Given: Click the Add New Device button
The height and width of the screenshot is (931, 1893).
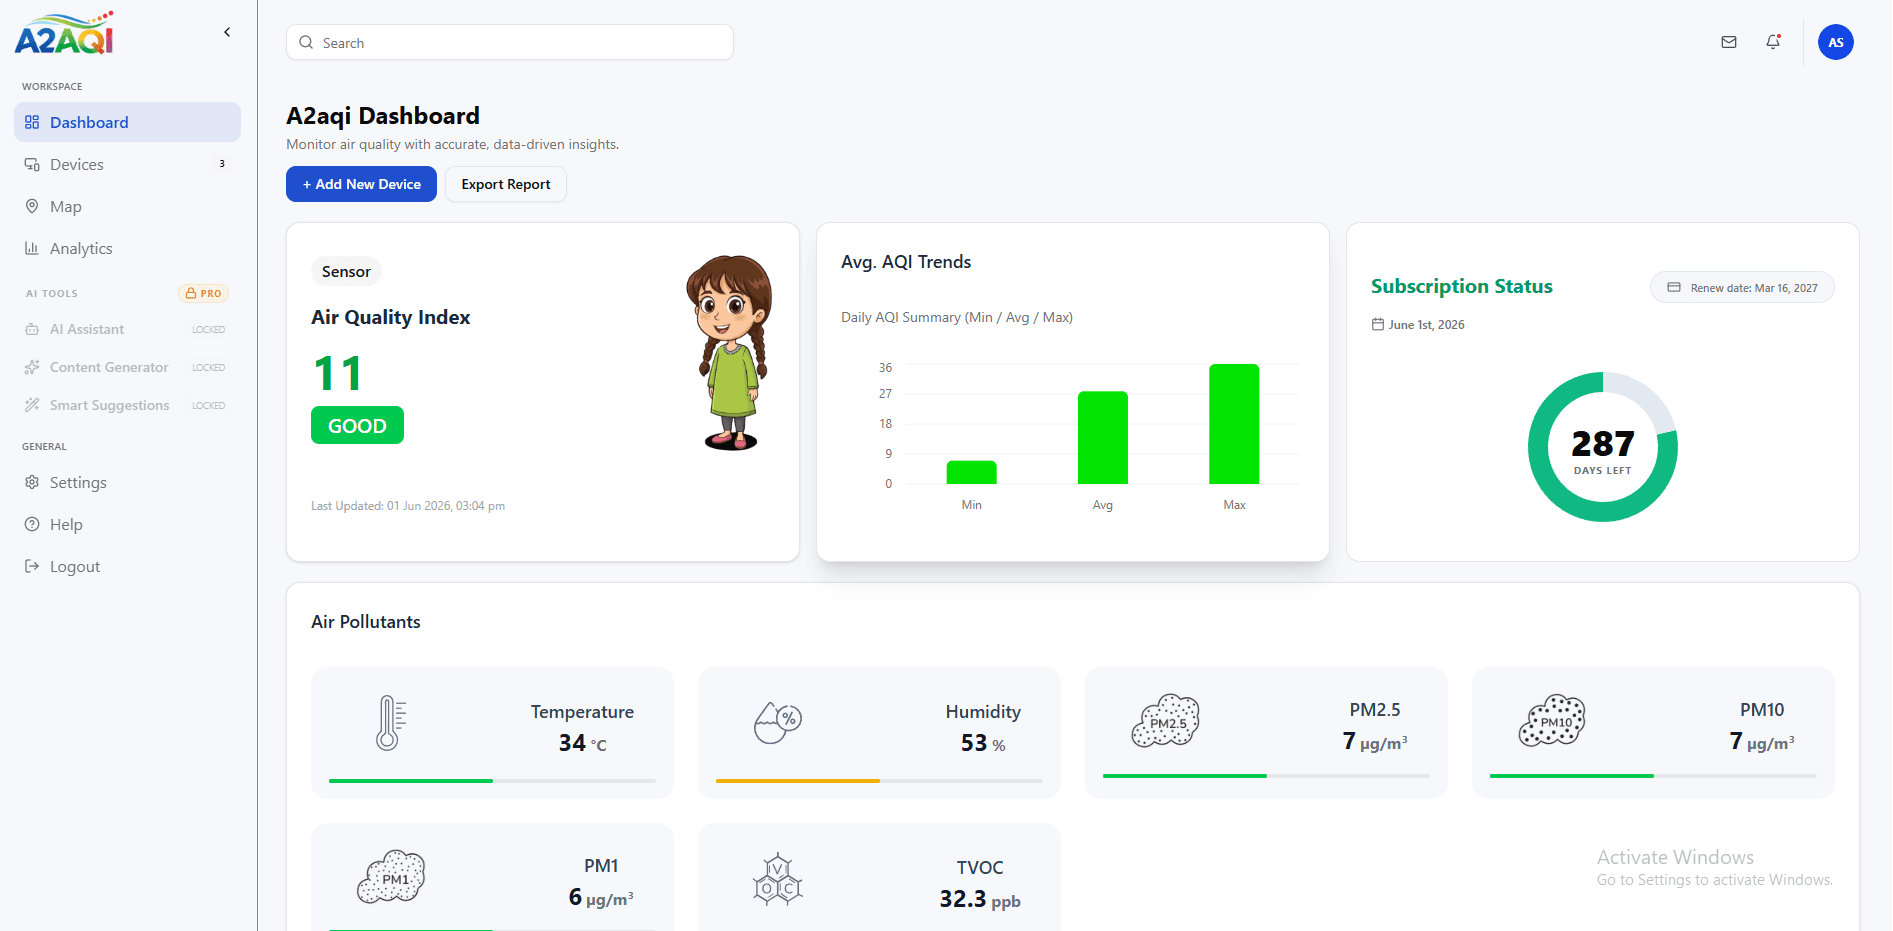Looking at the screenshot, I should (x=361, y=184).
